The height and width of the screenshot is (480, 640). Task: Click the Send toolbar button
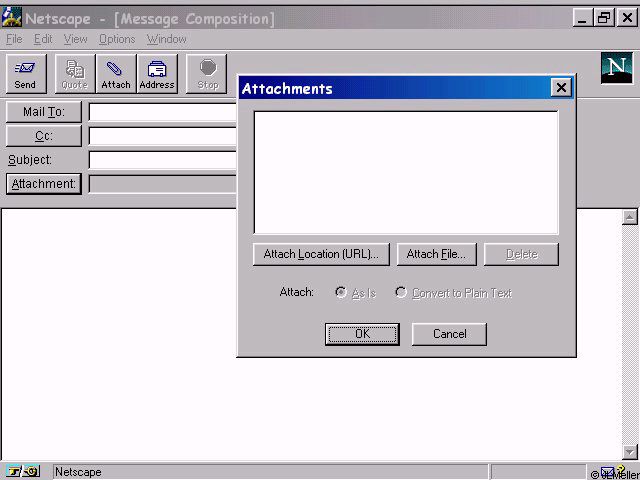[26, 74]
